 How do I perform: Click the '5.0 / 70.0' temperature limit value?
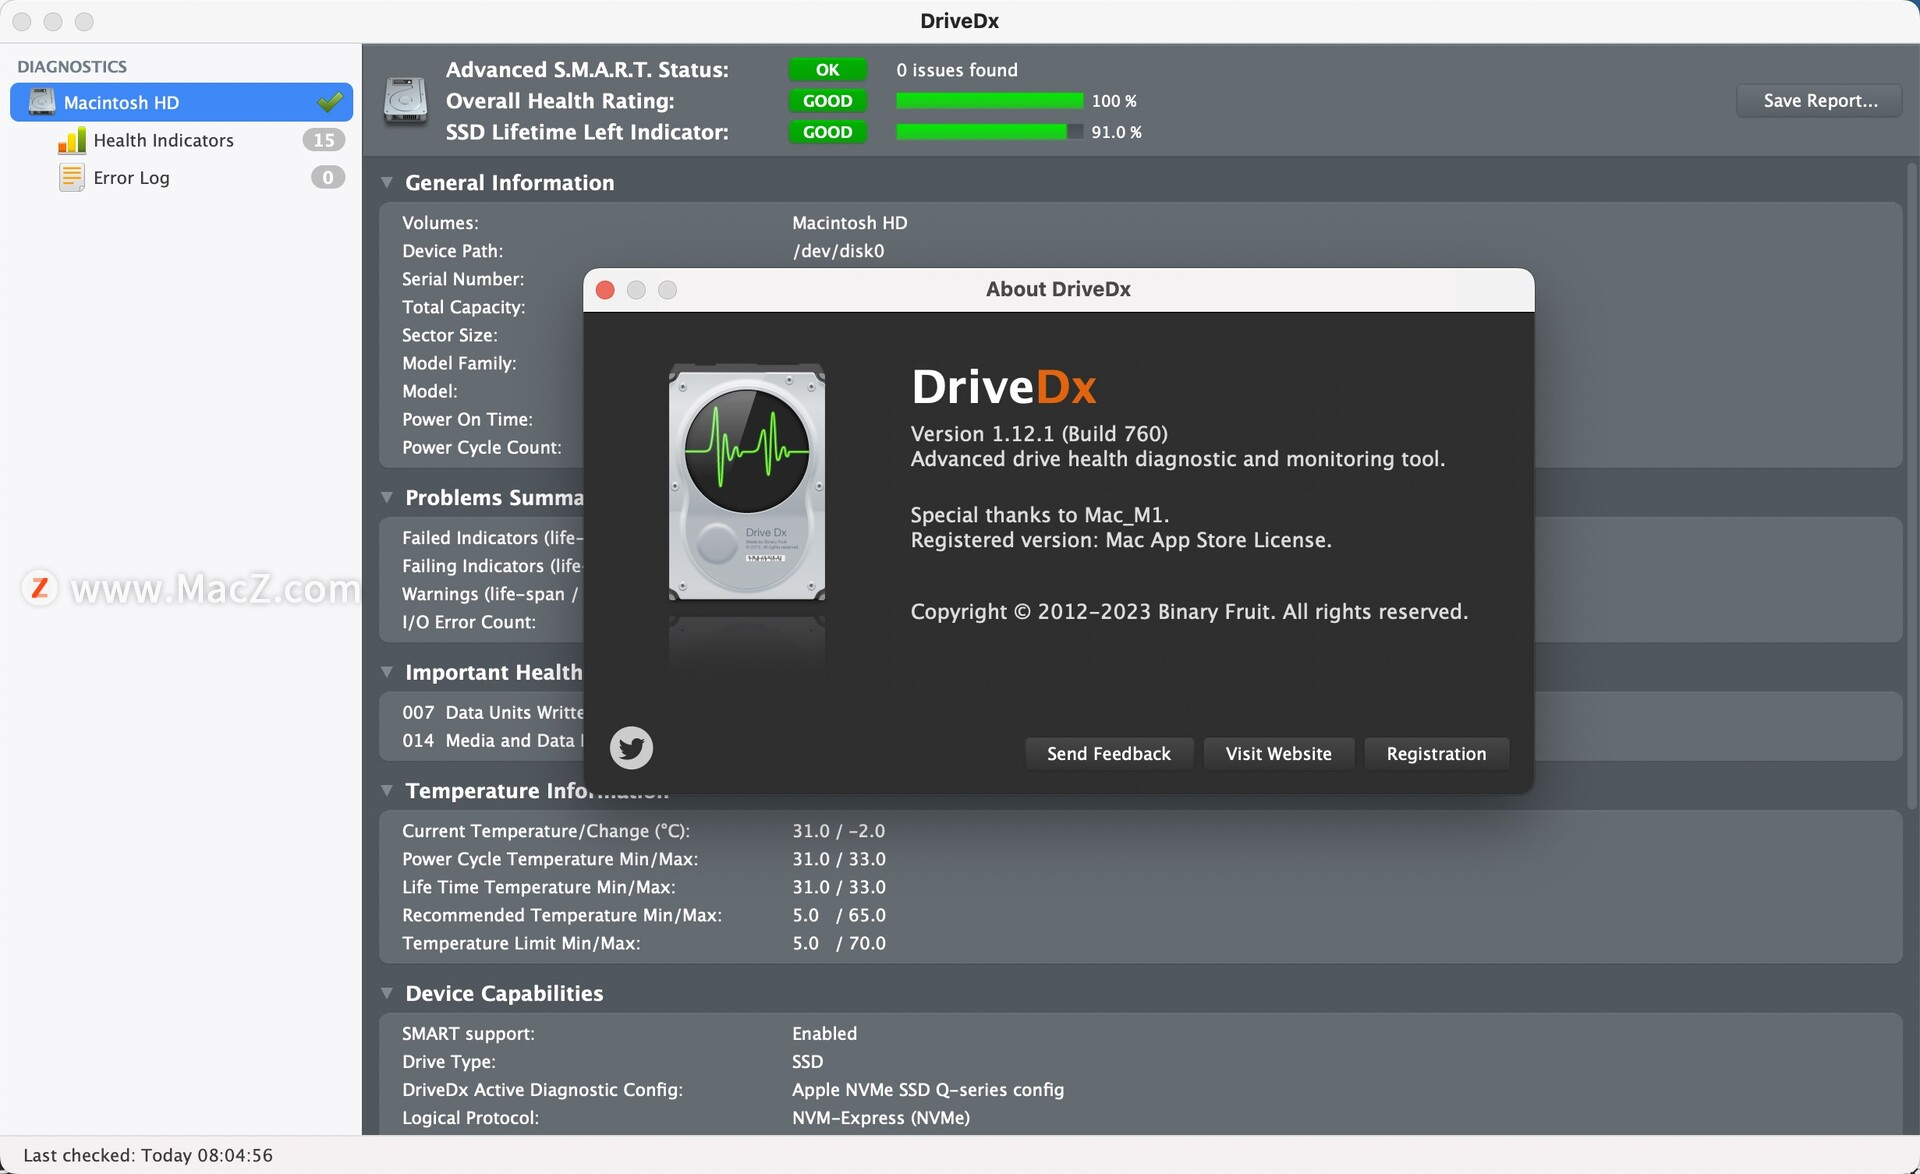point(839,943)
